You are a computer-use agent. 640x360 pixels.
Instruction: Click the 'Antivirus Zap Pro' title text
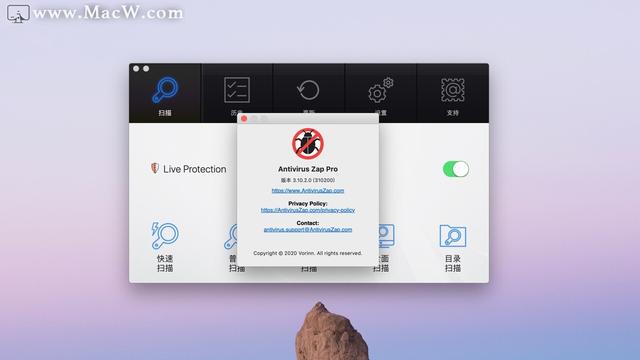point(308,169)
